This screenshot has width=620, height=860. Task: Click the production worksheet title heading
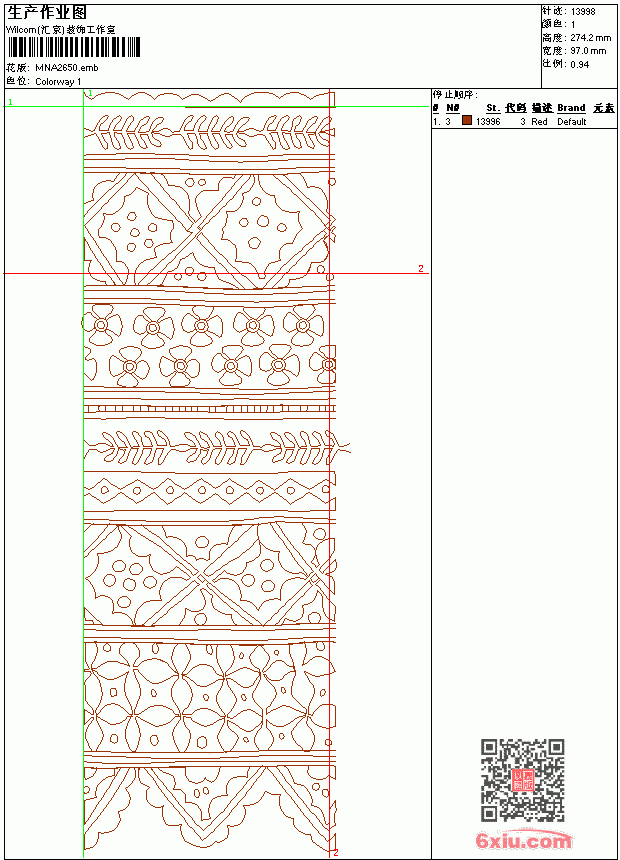coord(47,13)
